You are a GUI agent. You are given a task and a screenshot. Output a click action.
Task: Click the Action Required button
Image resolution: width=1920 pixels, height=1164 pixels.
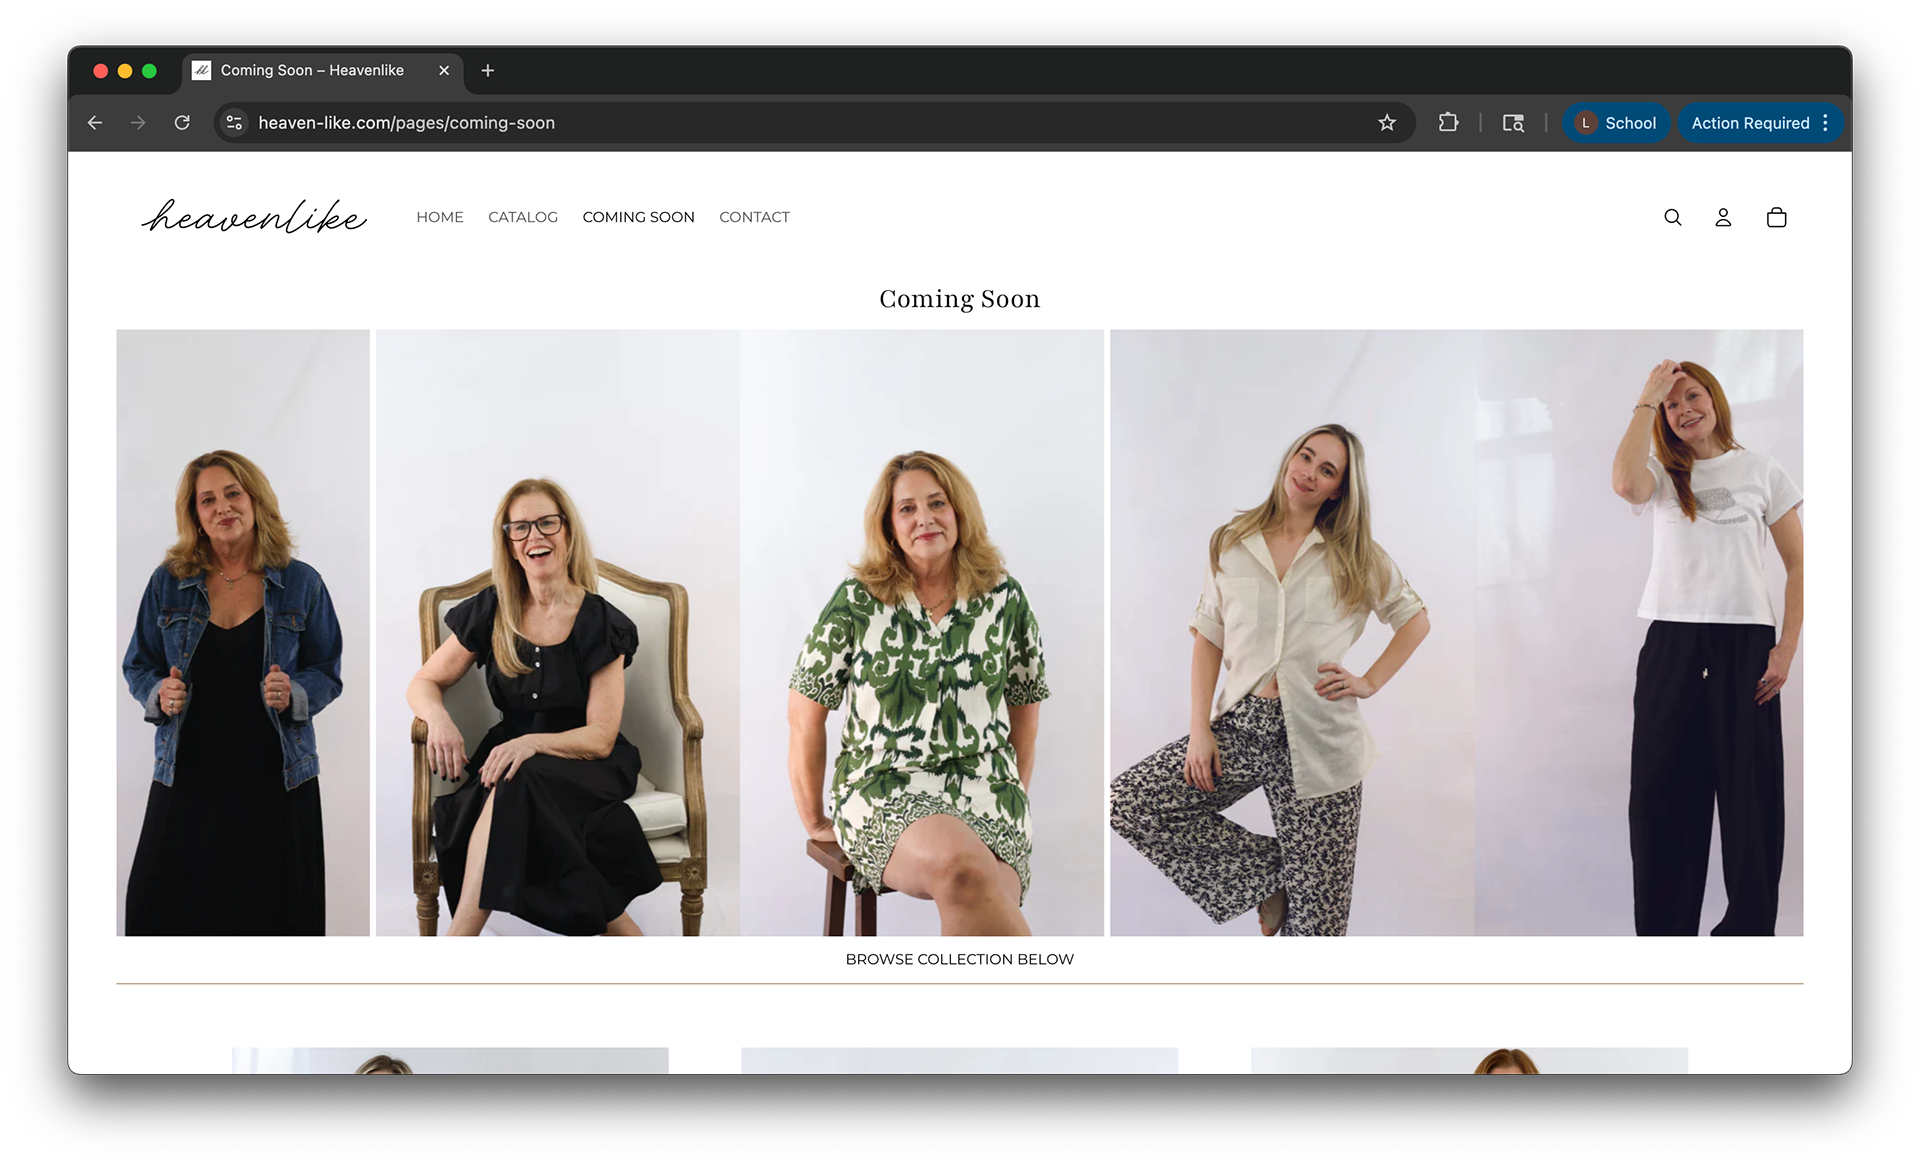pyautogui.click(x=1750, y=123)
